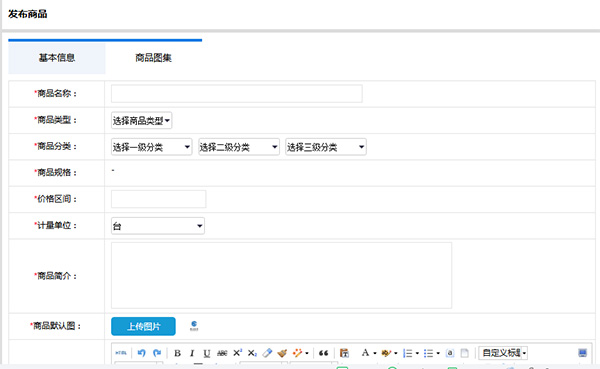Expand the 选择二级分类 dropdown
This screenshot has height=369, width=600.
238,147
